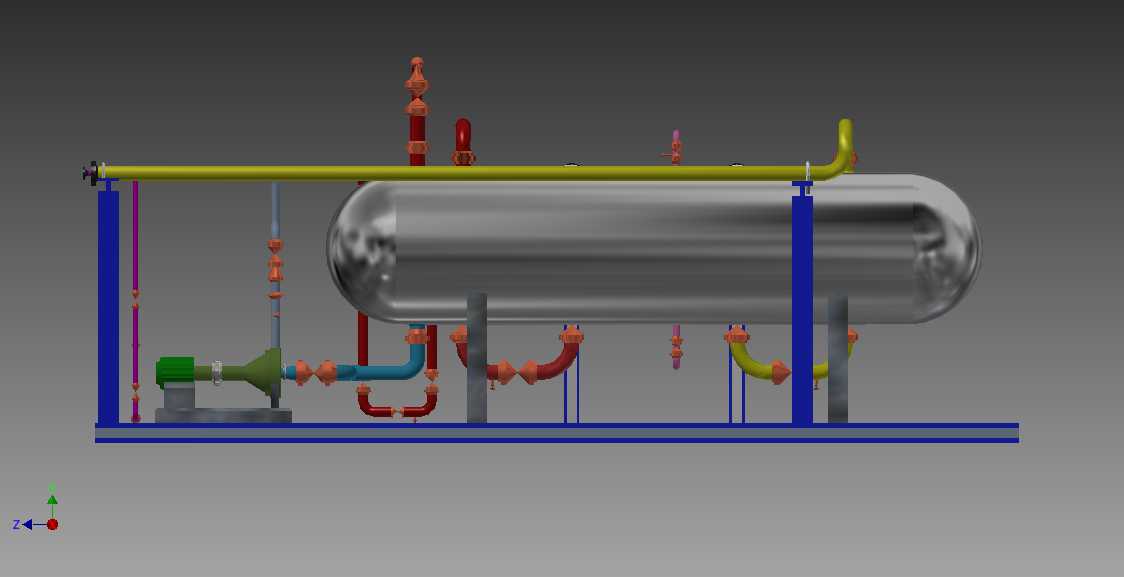Click the green Y axis arrow

[x=52, y=500]
